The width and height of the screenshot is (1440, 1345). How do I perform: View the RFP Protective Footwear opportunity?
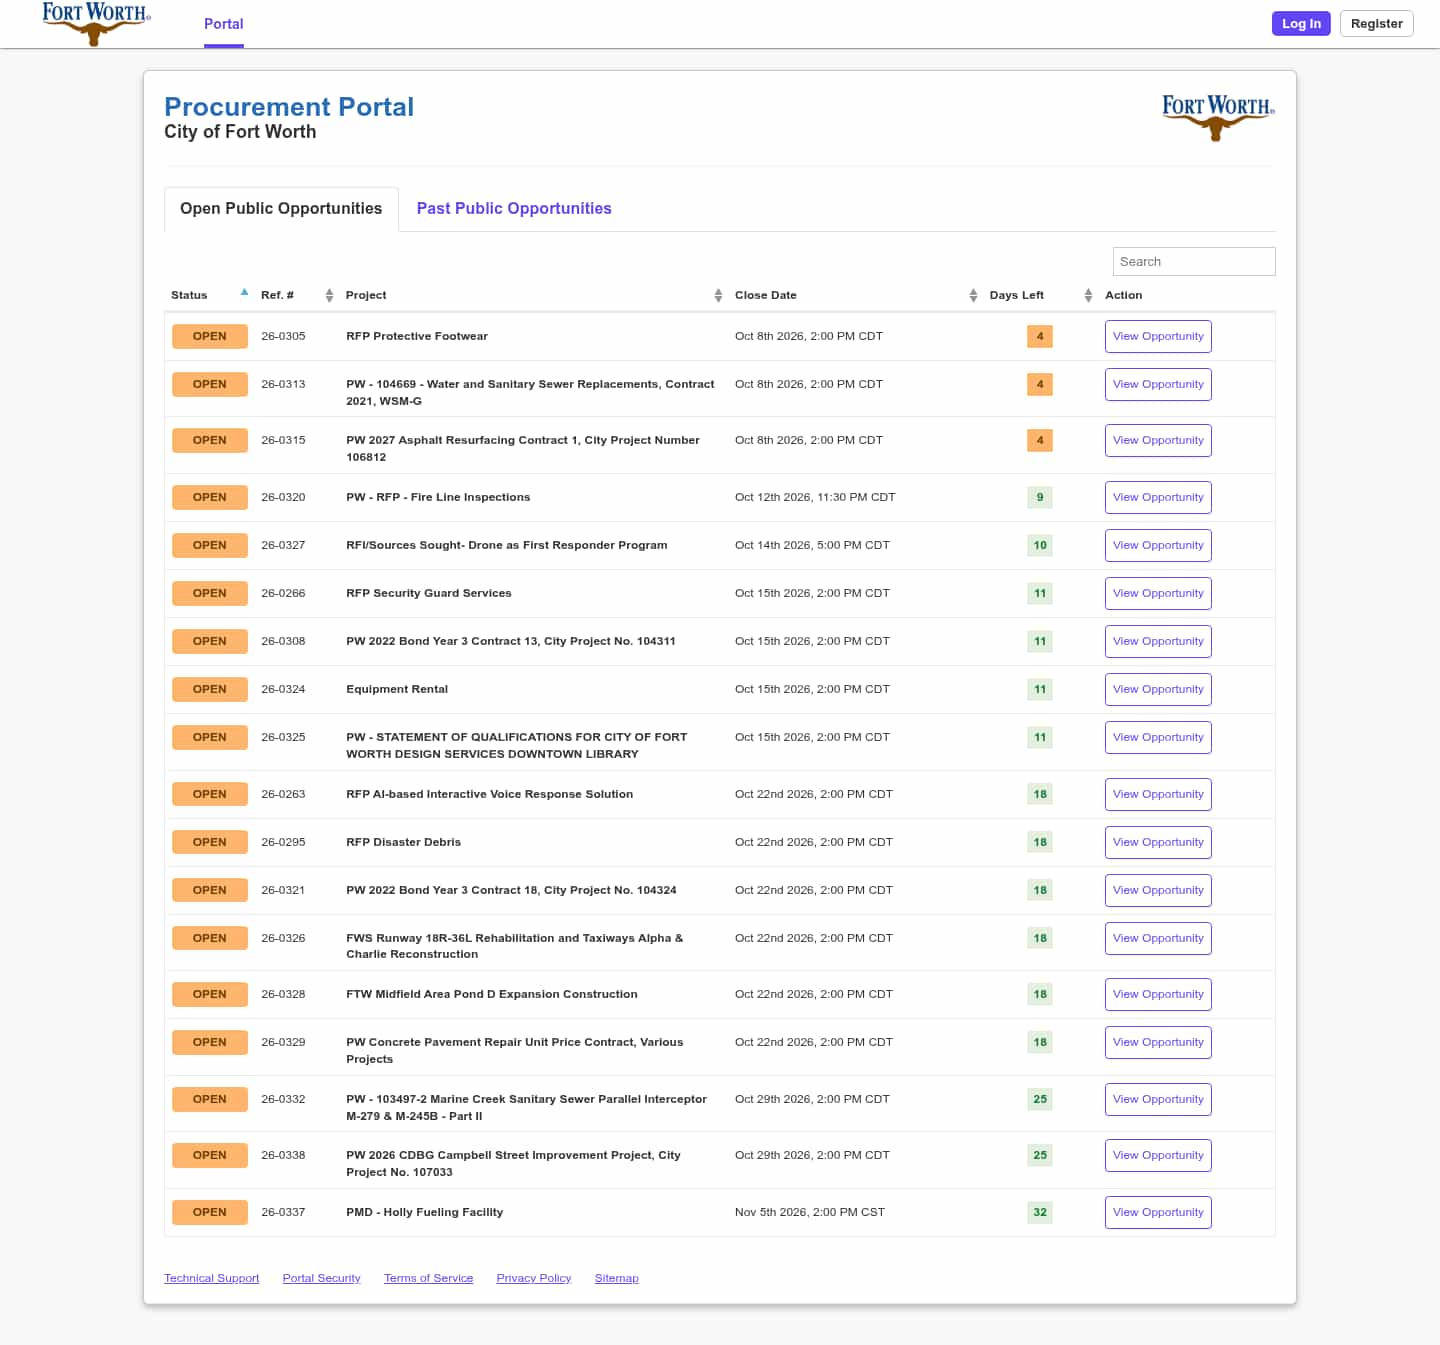coord(1158,336)
